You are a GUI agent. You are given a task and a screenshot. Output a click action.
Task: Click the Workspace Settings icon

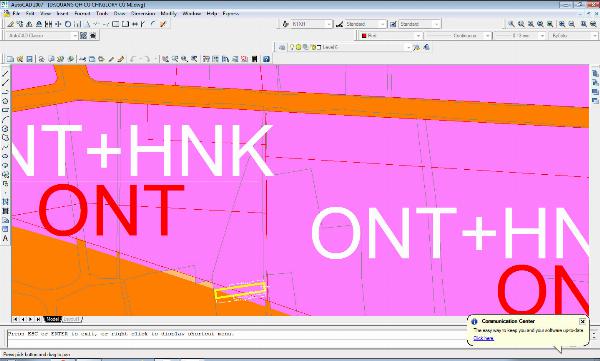tap(83, 36)
